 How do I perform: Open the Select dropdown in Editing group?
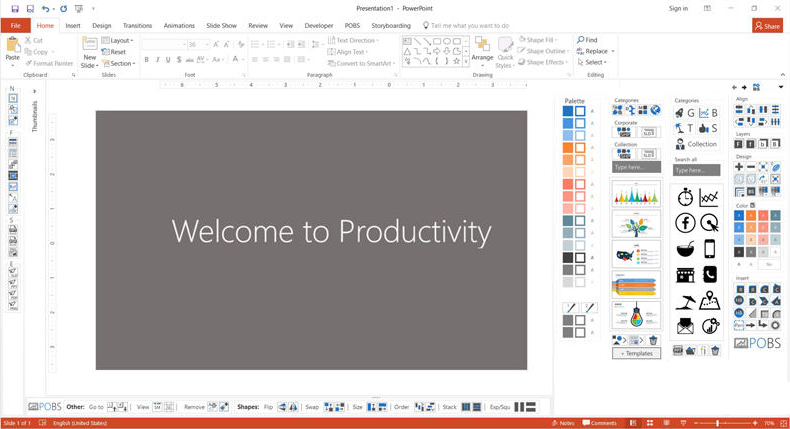(591, 62)
